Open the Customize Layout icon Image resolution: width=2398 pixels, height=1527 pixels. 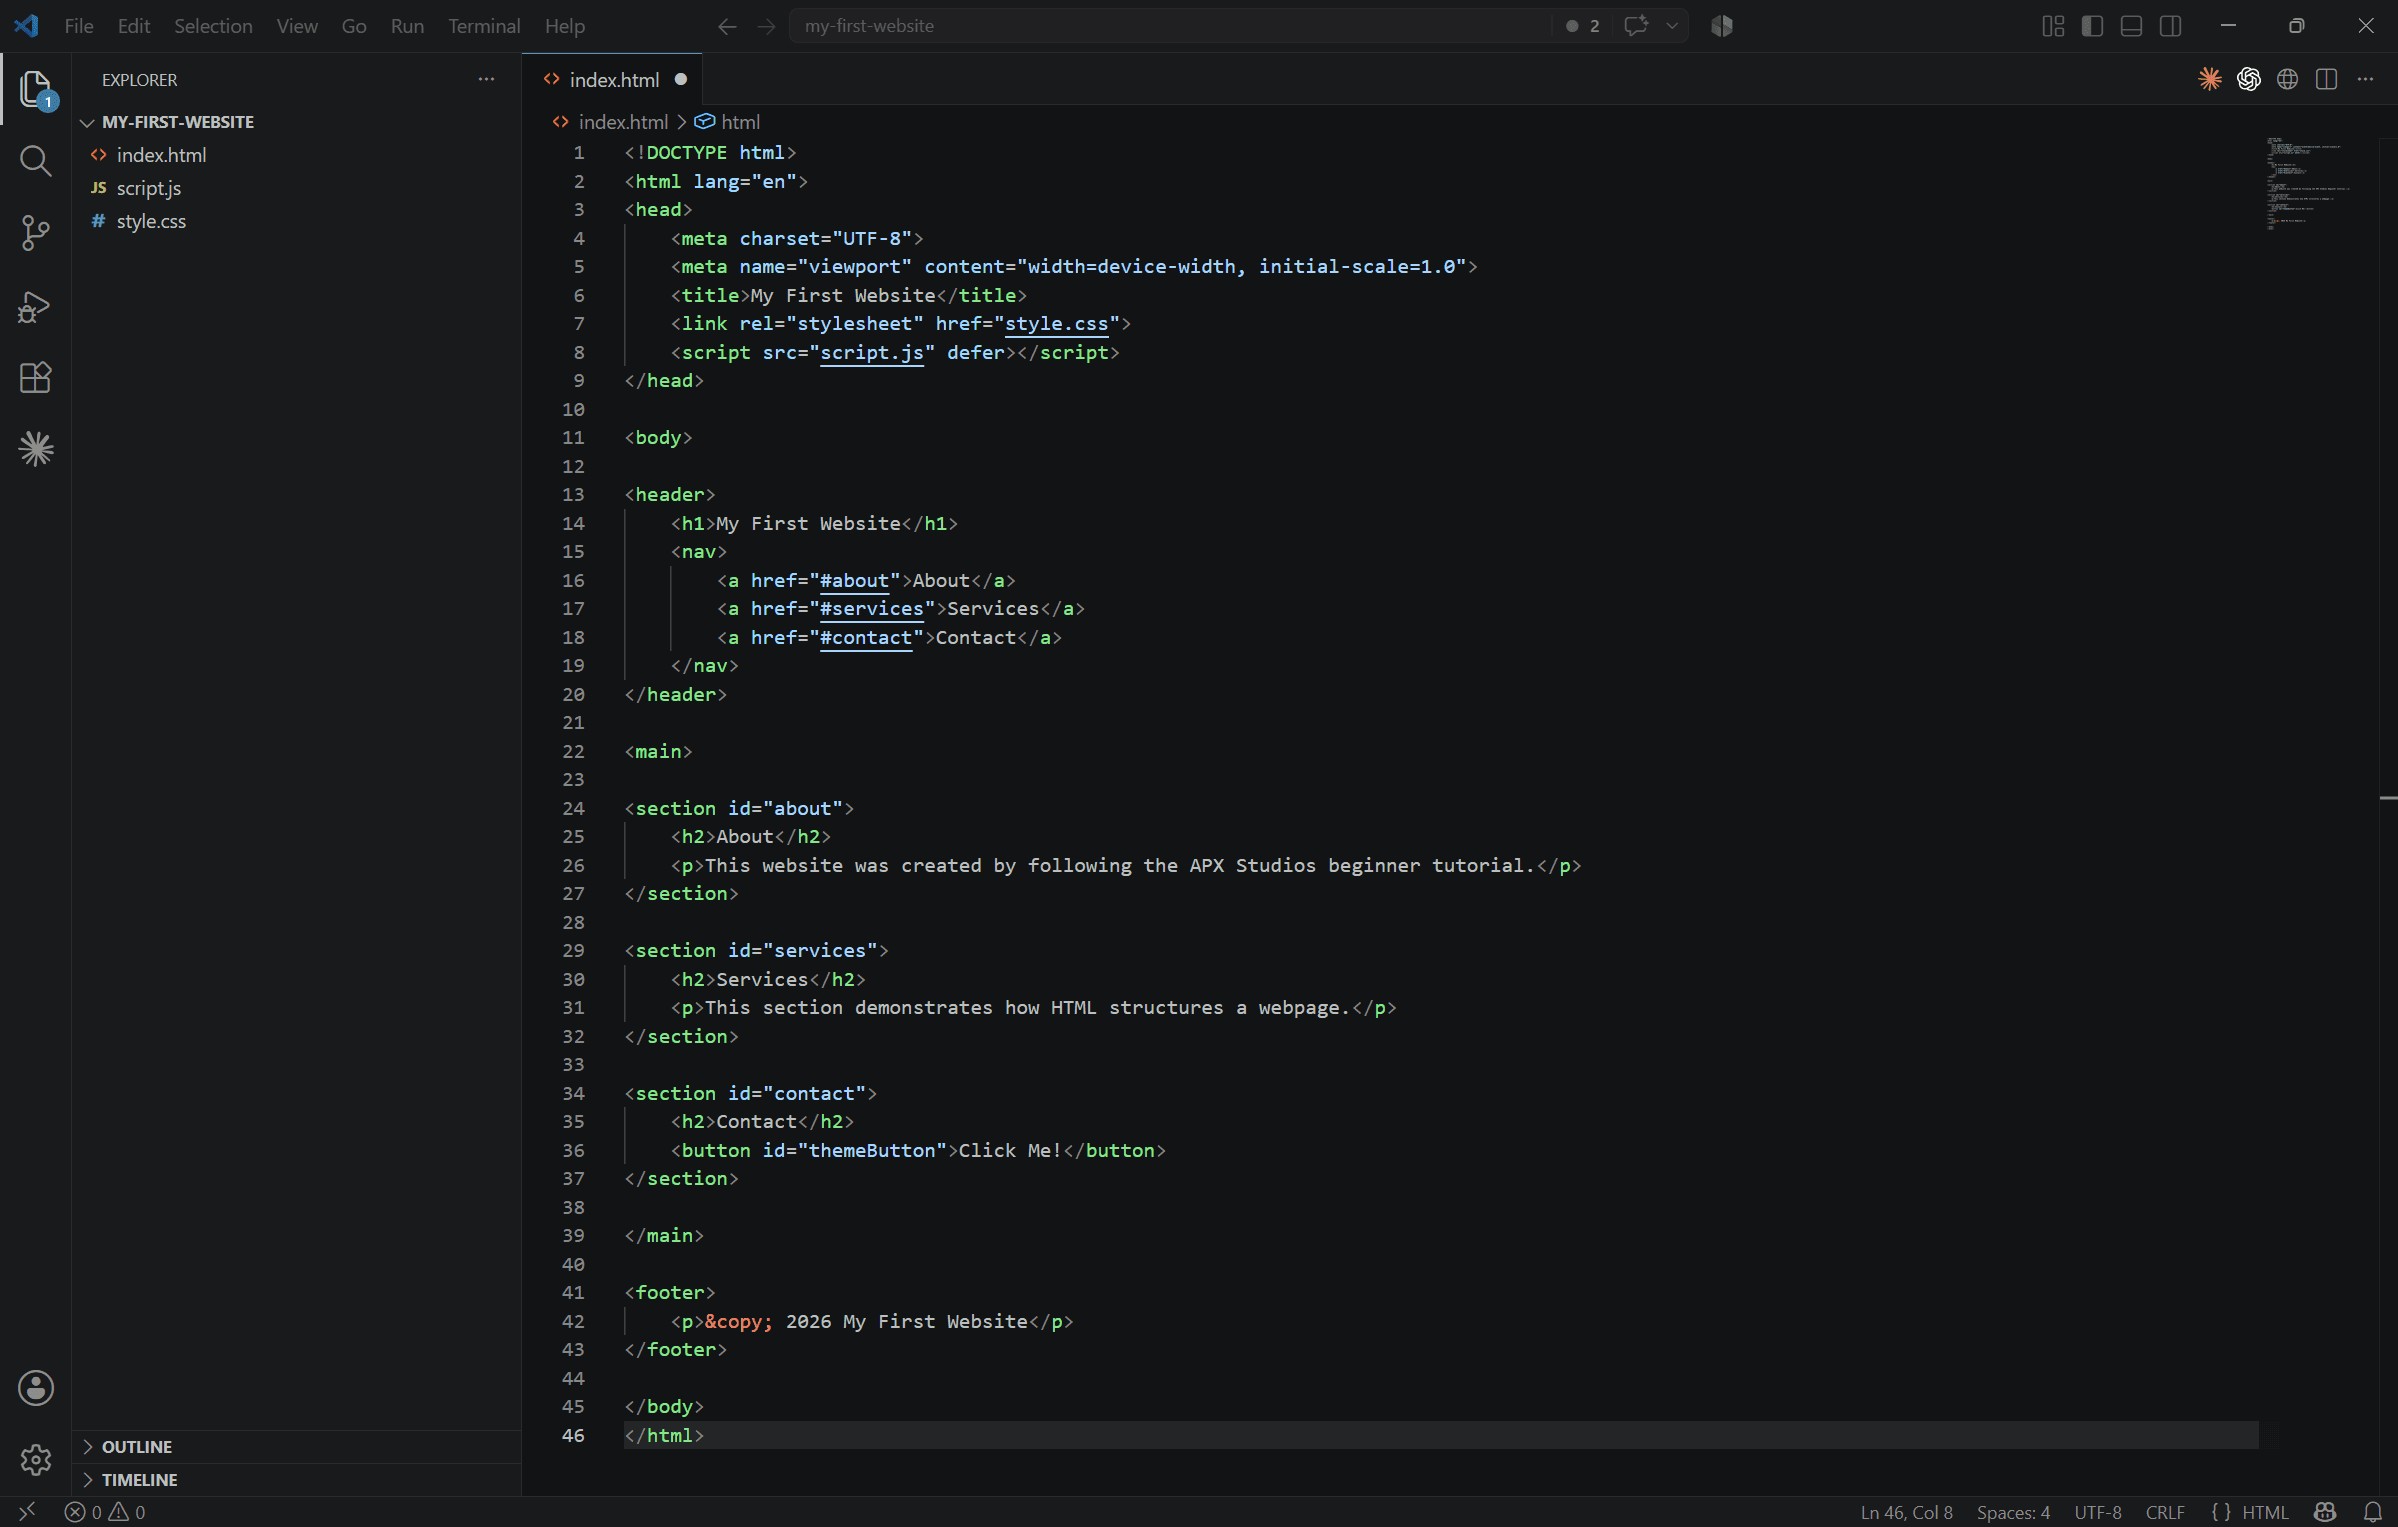(2053, 26)
